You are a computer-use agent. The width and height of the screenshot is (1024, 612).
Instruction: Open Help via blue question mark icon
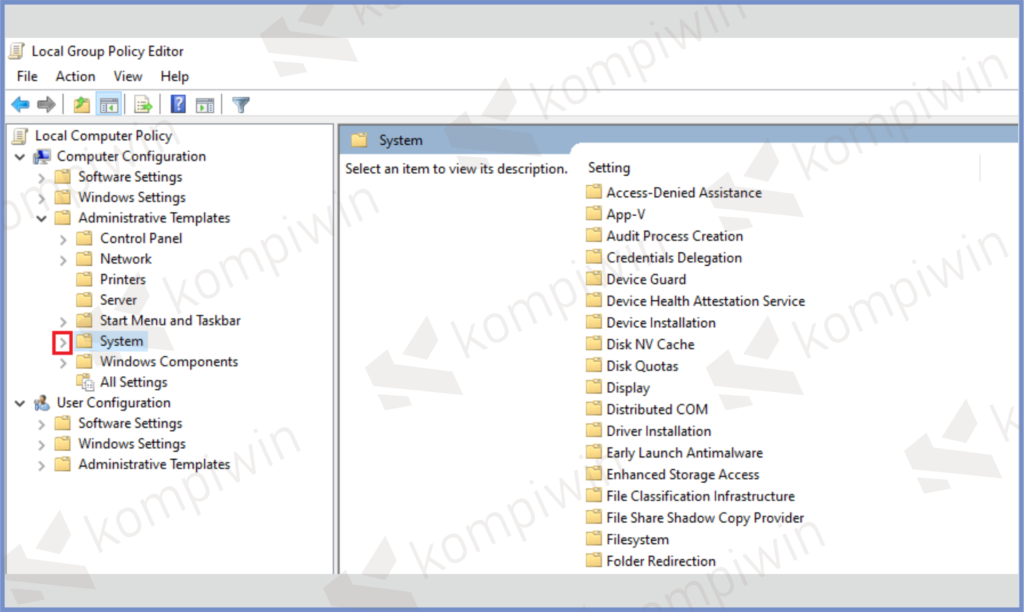click(178, 105)
